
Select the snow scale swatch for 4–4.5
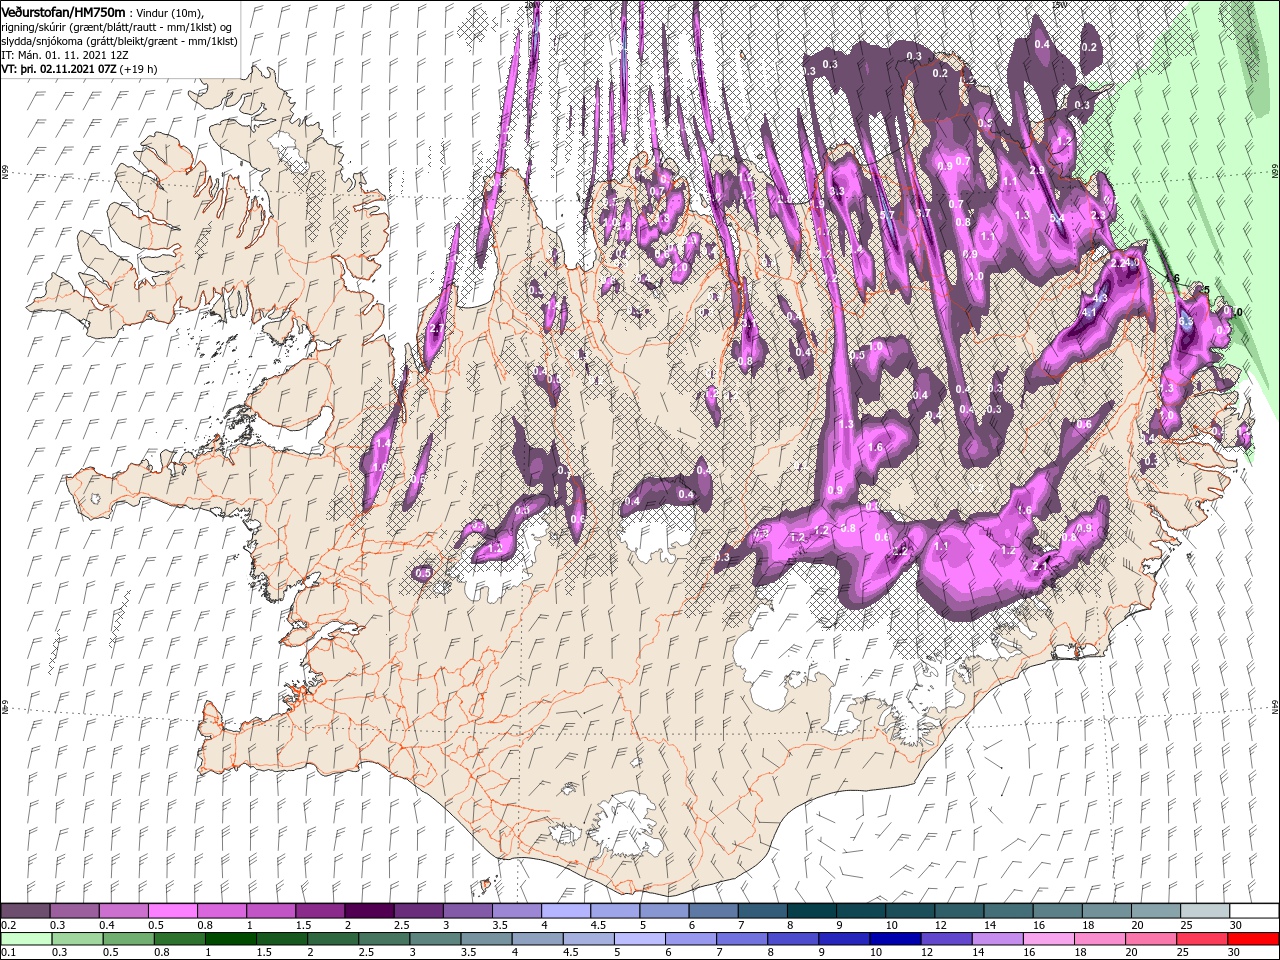coord(566,910)
